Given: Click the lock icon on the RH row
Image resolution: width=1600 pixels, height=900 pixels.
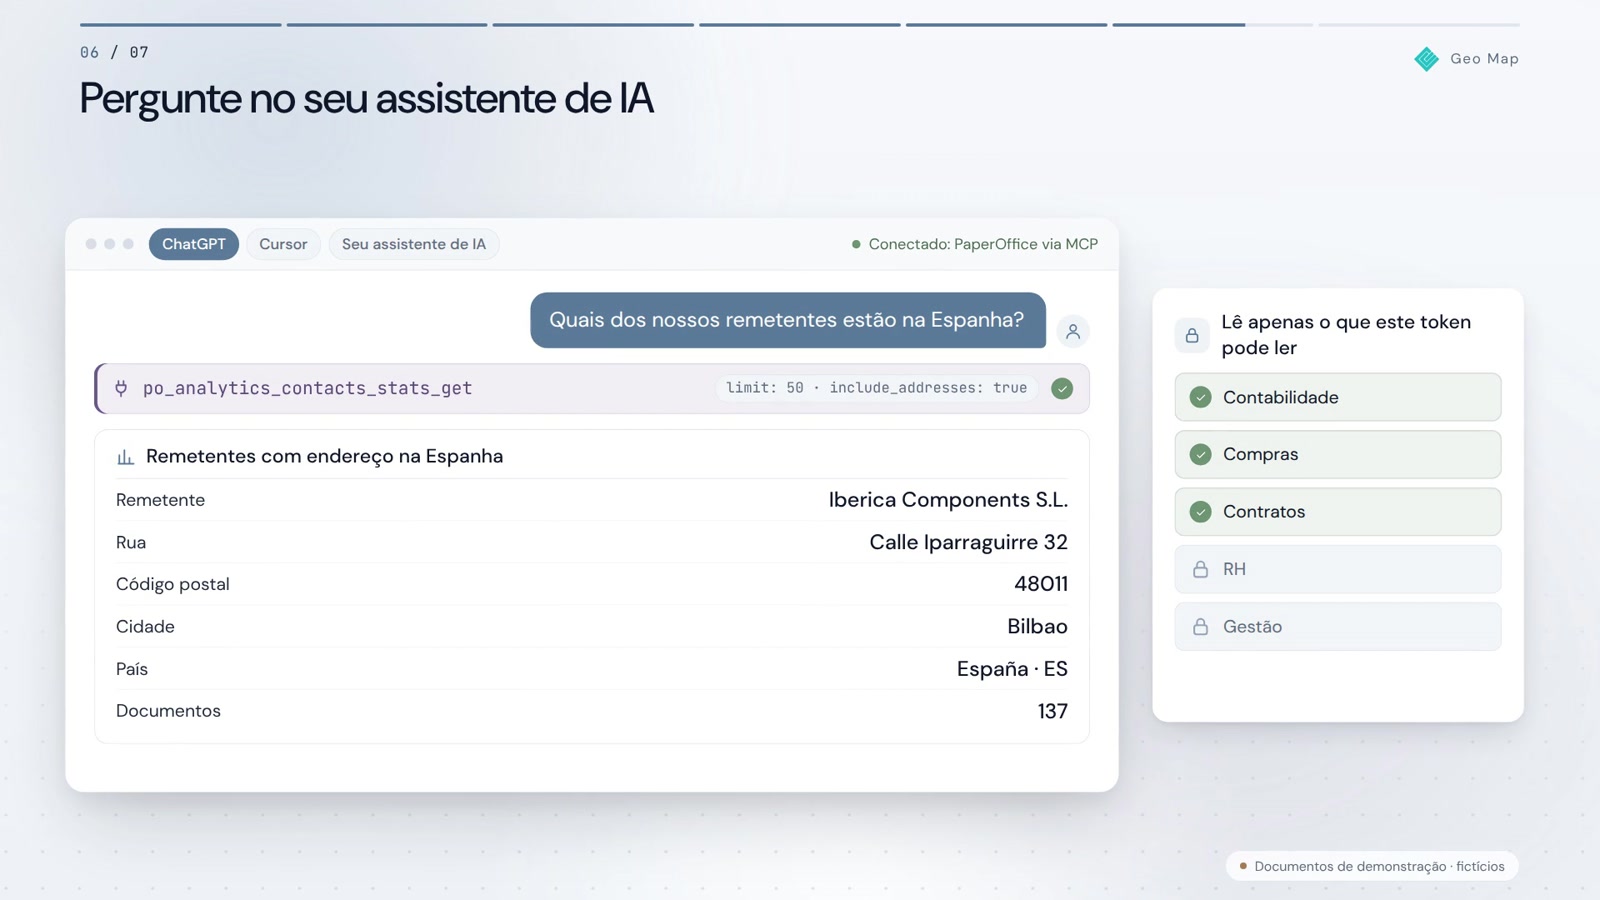Looking at the screenshot, I should click(x=1200, y=569).
